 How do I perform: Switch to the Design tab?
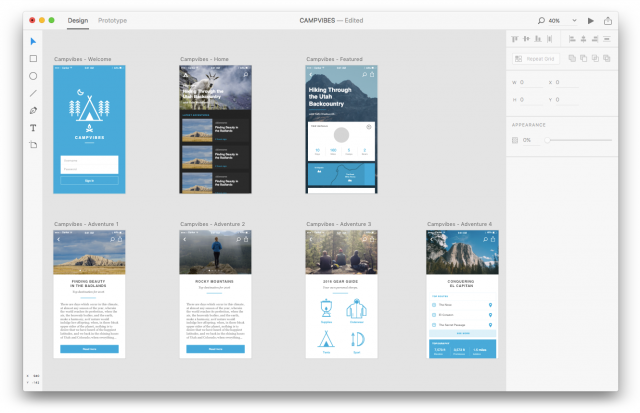[x=77, y=20]
